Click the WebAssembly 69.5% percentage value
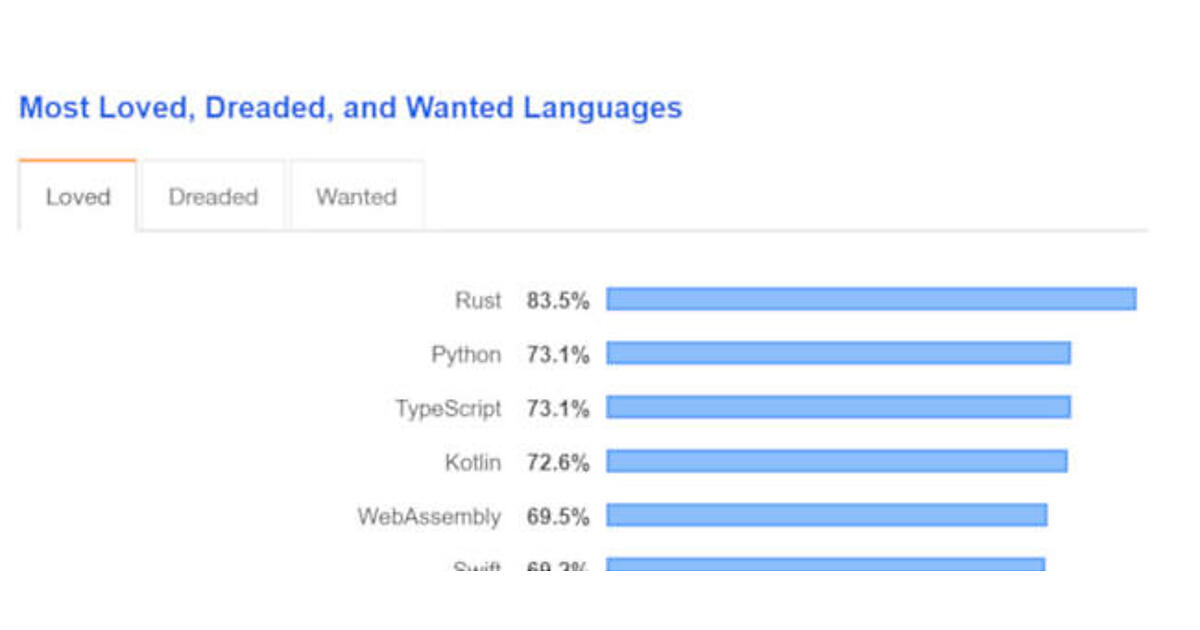 coord(558,516)
